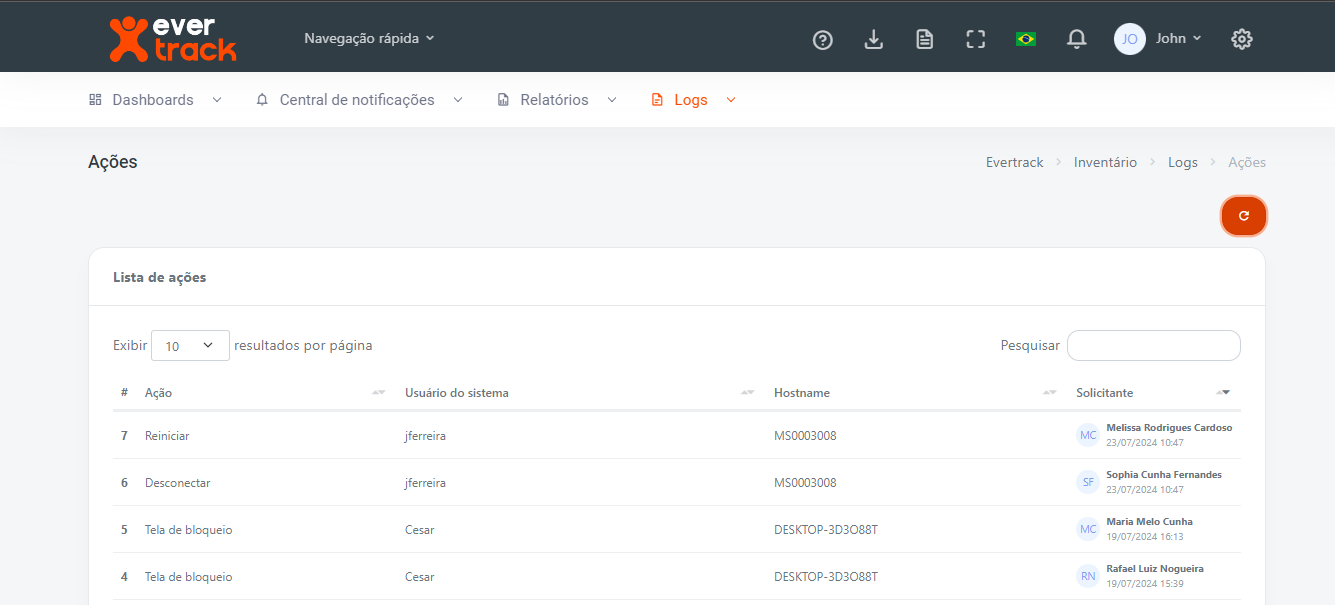
Task: Sort by Usuário do sistema column
Action: pyautogui.click(x=457, y=393)
